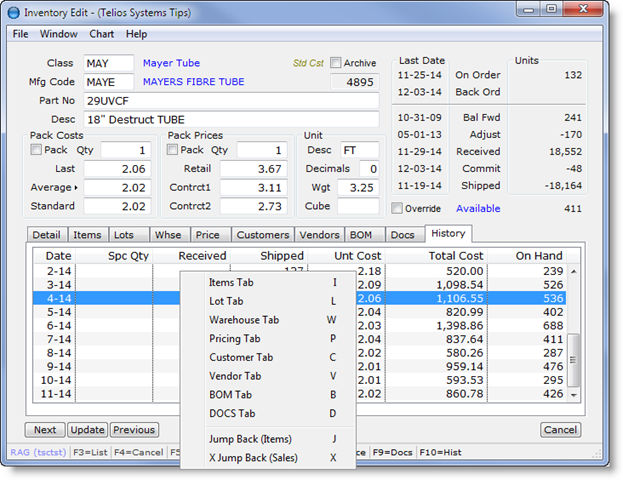This screenshot has height=480, width=623.
Task: Toggle the Override checkbox
Action: (x=398, y=208)
